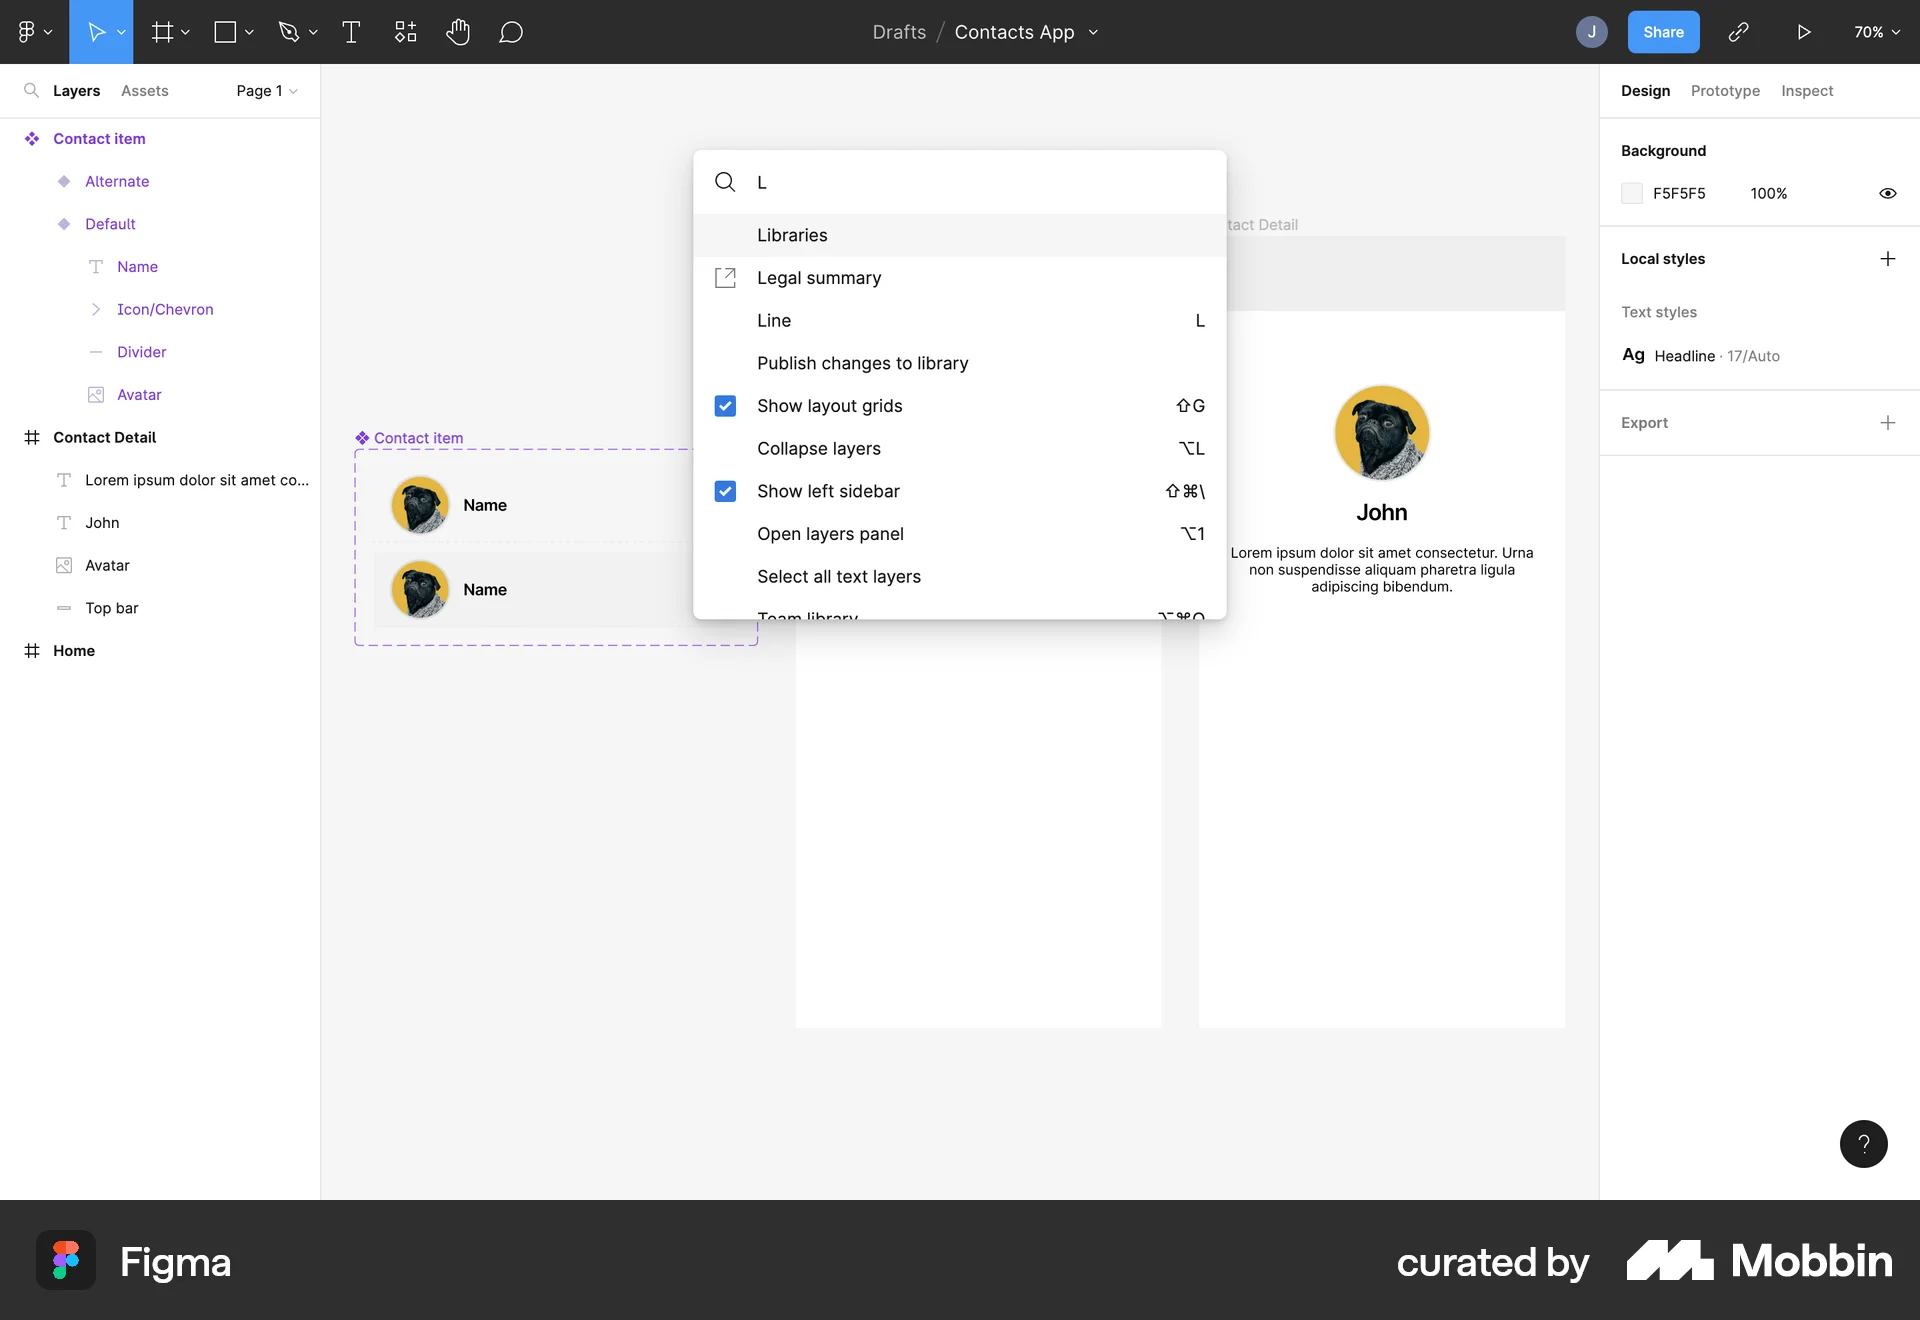Open the zoom percentage dropdown
1920x1320 pixels.
pyautogui.click(x=1876, y=31)
